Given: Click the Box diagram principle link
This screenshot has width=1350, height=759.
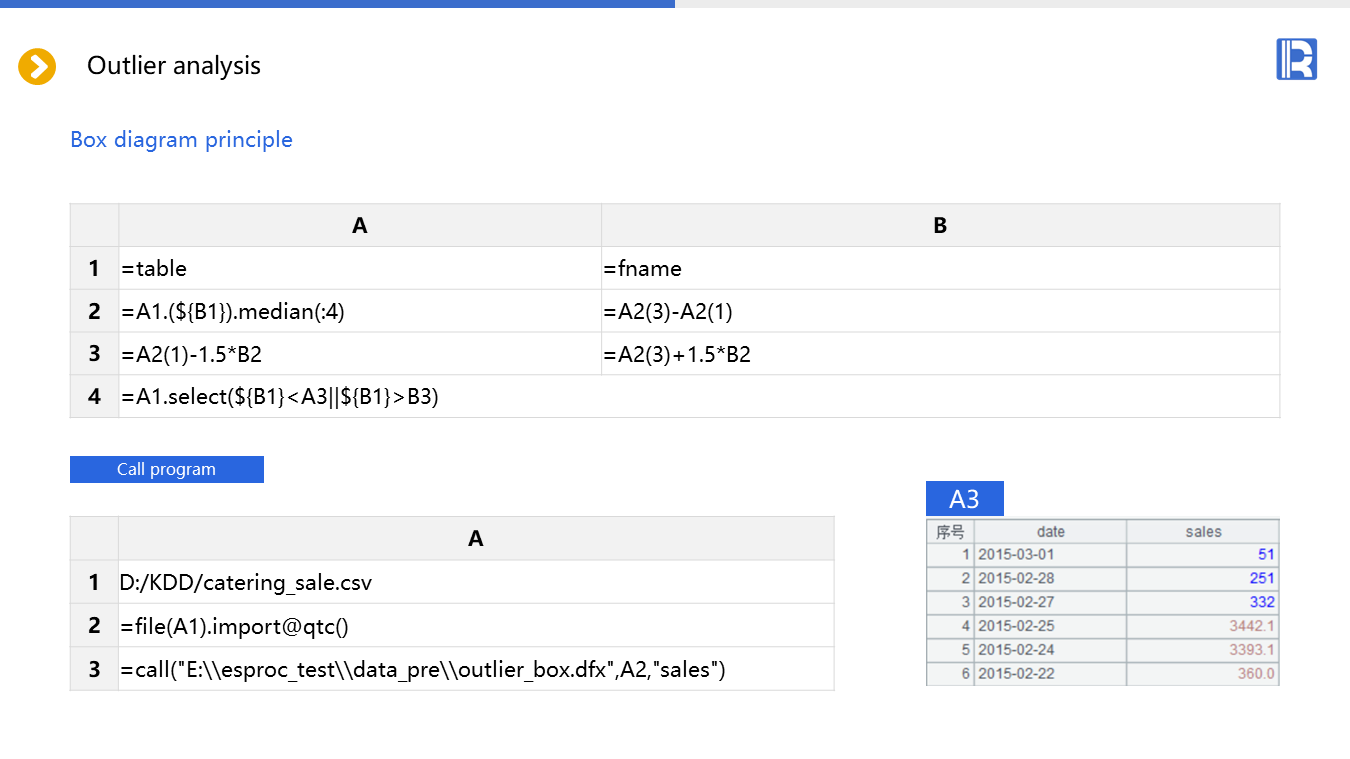Looking at the screenshot, I should point(181,140).
